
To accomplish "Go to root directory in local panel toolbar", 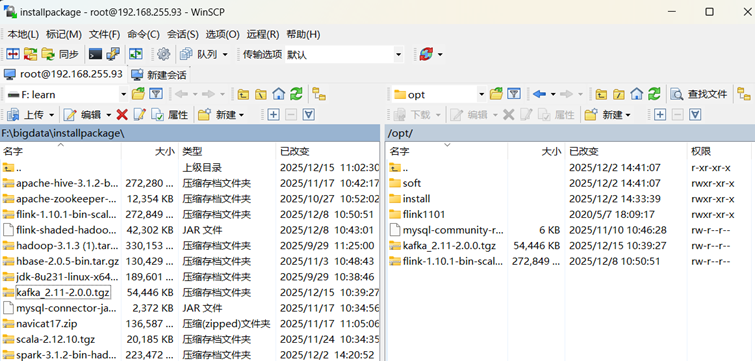I will click(x=260, y=94).
